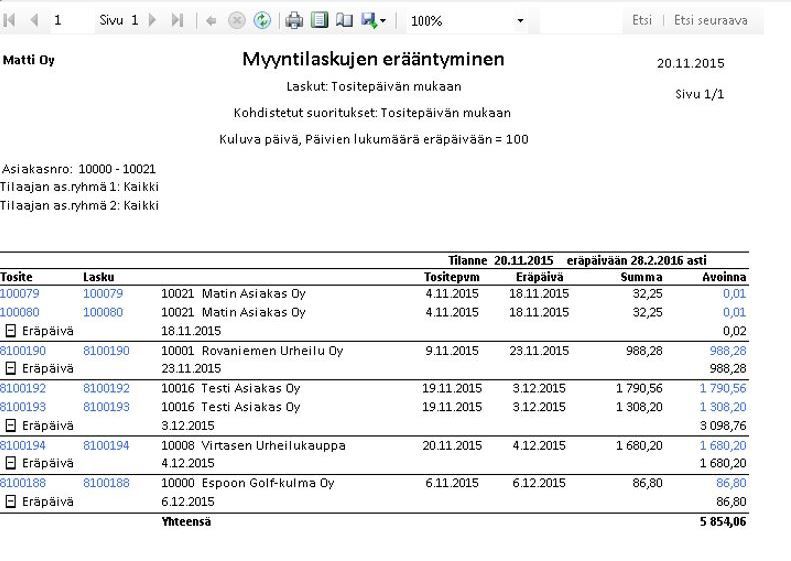The height and width of the screenshot is (561, 791).
Task: Refresh the report
Action: tap(262, 21)
